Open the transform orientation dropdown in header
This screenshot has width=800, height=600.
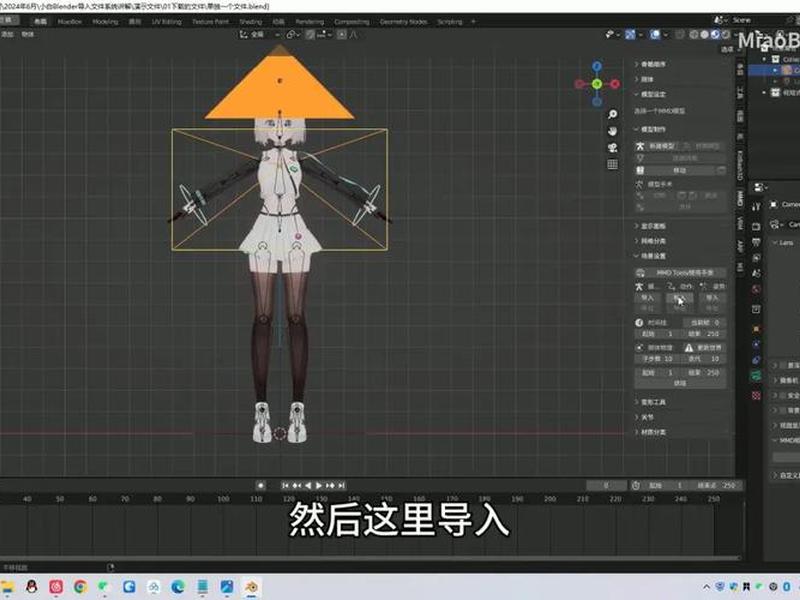tap(260, 34)
